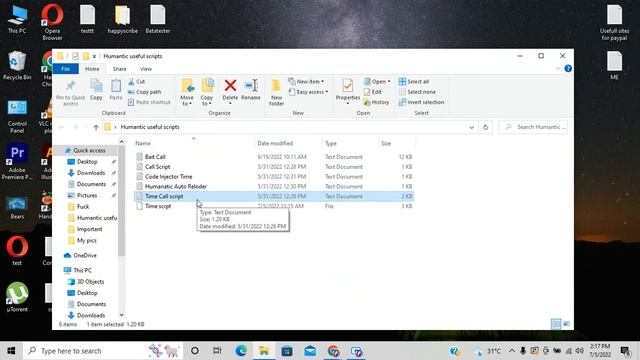Open the Open button dropdown
The image size is (640, 360).
pyautogui.click(x=377, y=82)
